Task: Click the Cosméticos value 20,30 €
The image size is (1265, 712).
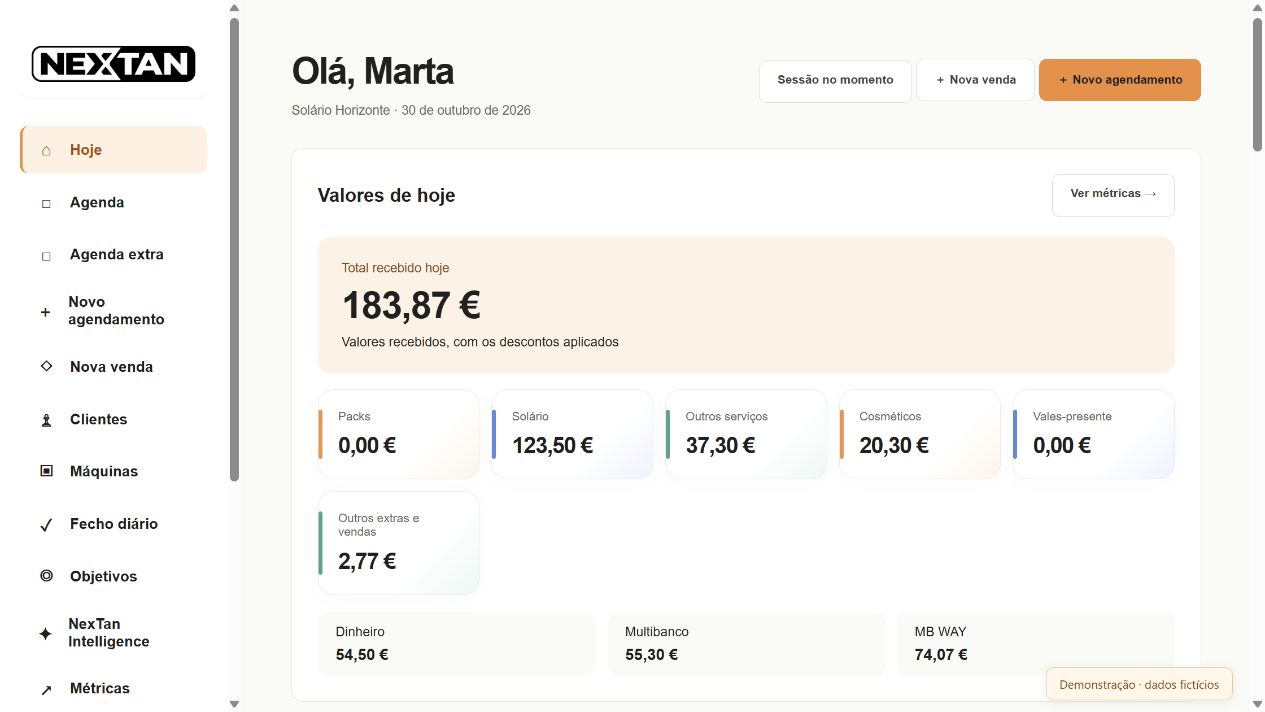Action: tap(894, 446)
